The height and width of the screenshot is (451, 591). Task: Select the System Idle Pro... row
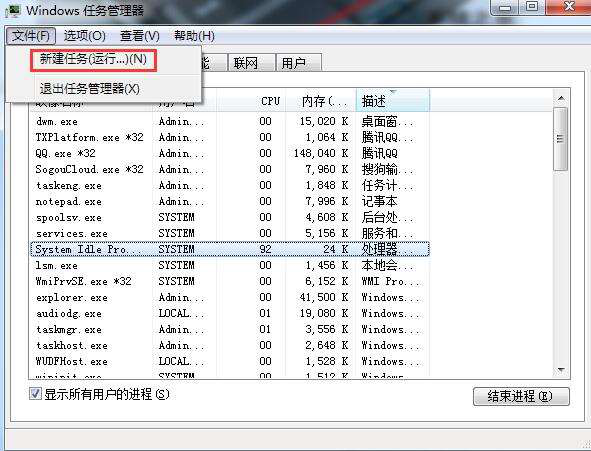pos(230,249)
